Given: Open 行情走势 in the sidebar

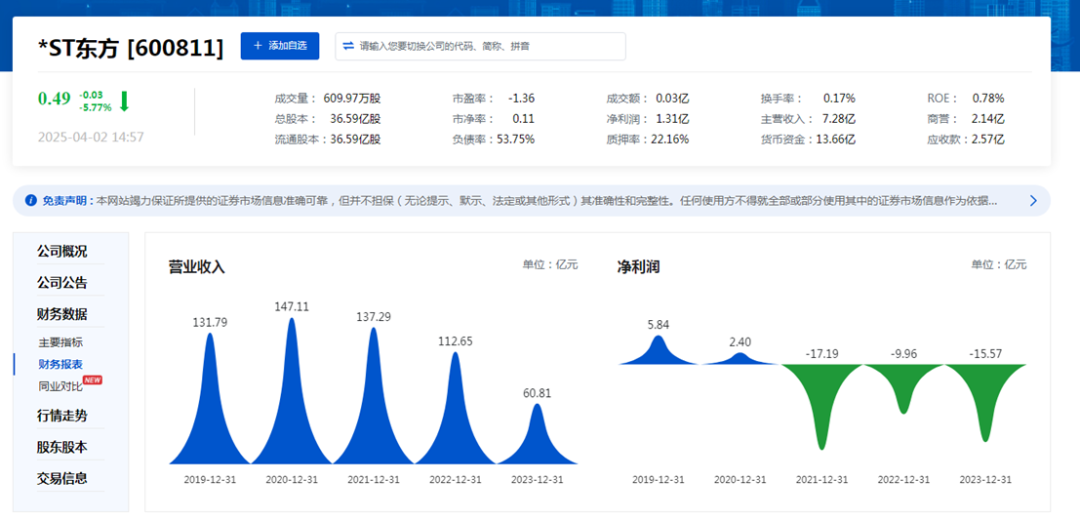Looking at the screenshot, I should (x=62, y=416).
